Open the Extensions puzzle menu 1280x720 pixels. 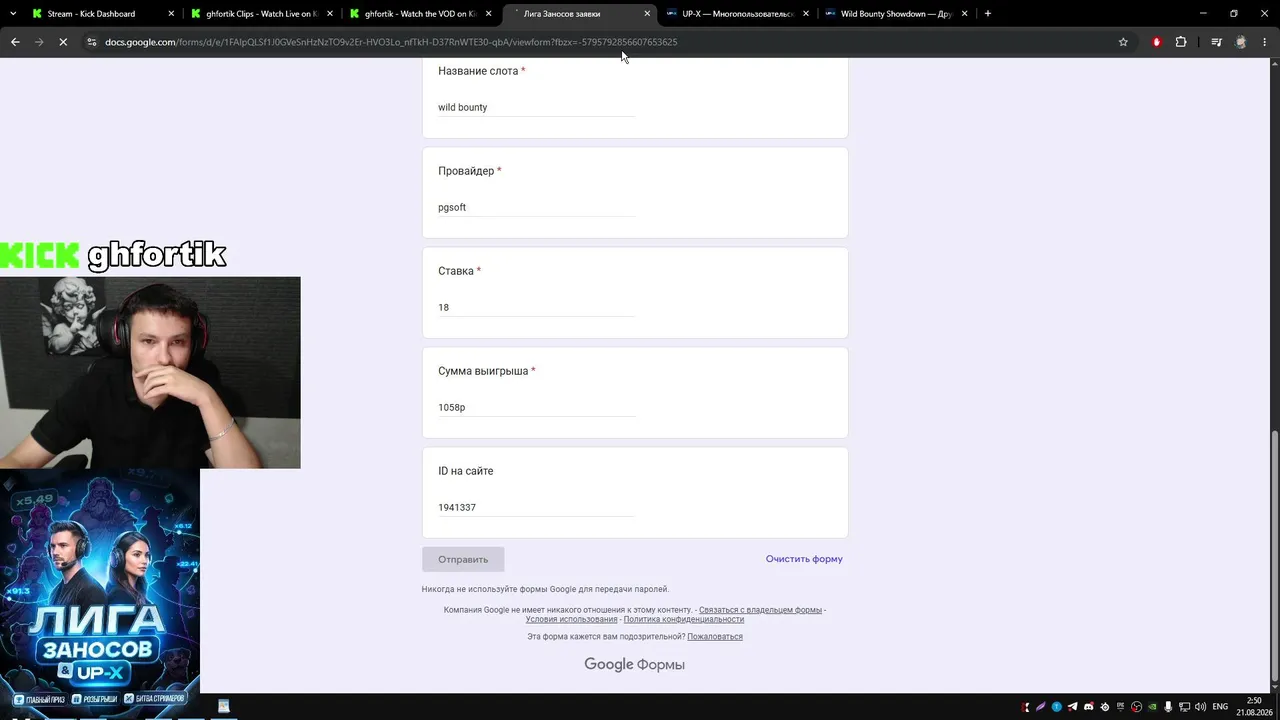(1181, 42)
